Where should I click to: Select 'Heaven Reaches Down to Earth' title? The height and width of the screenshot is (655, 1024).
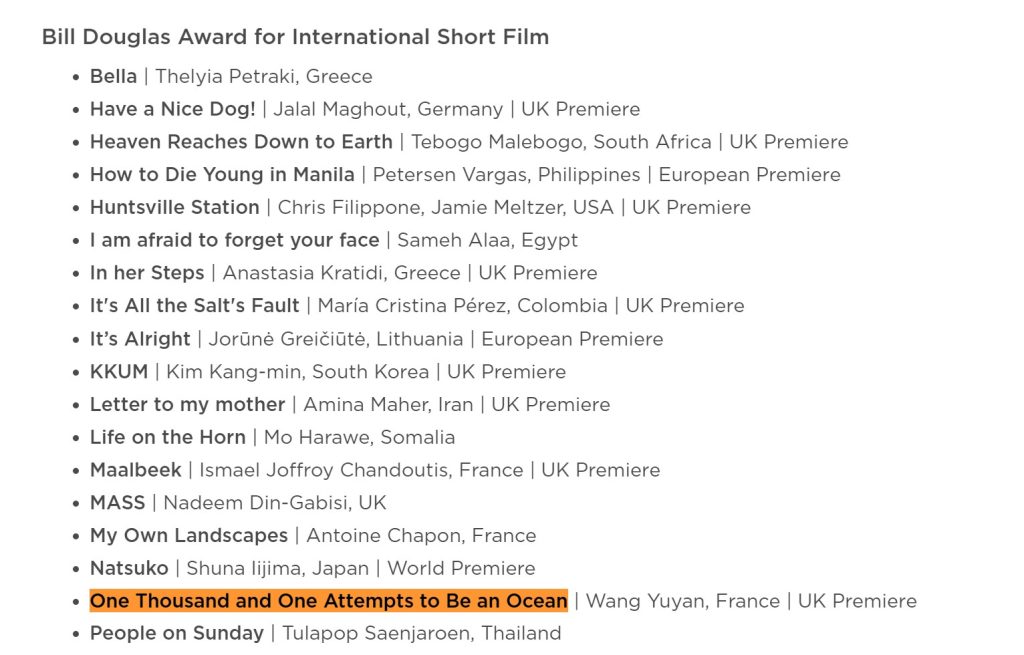[x=241, y=142]
